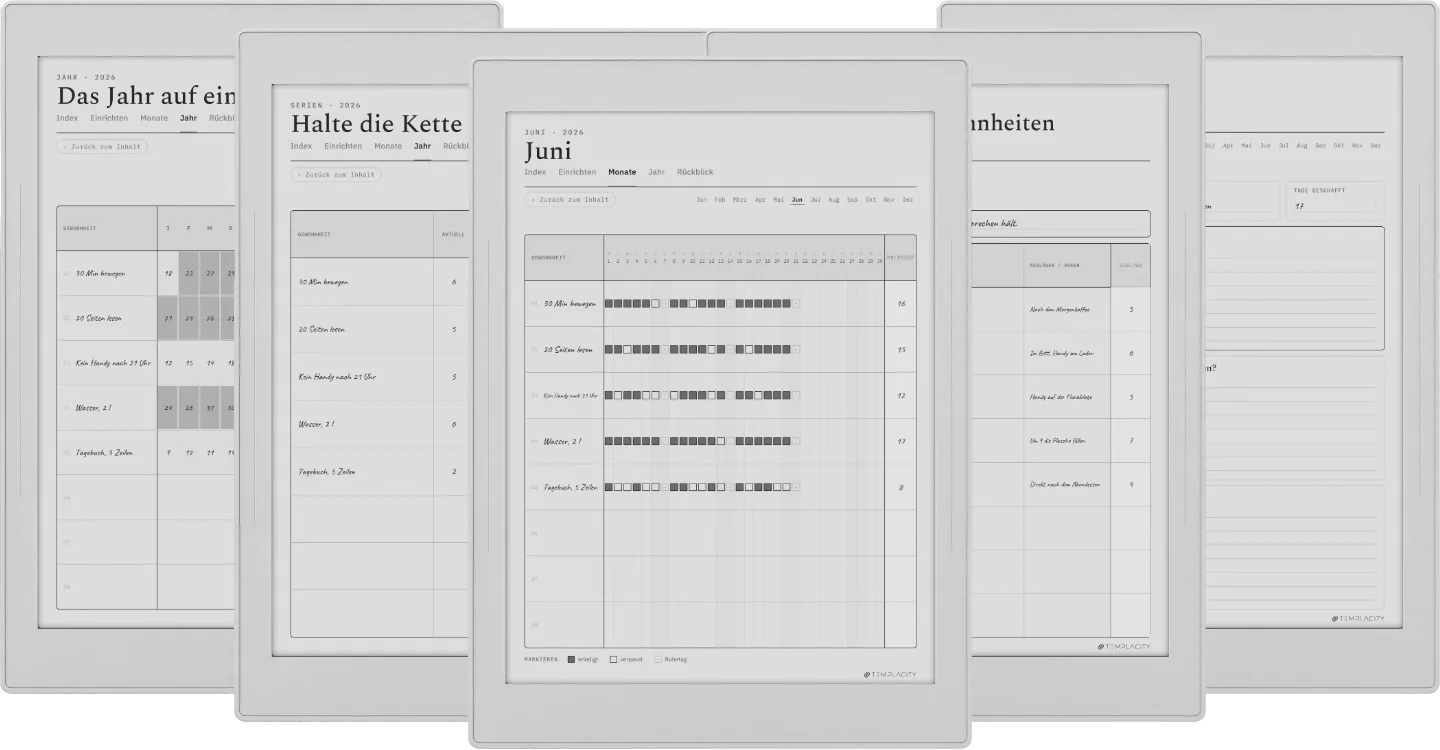Select Jun in the Juni month strip
Image resolution: width=1440 pixels, height=750 pixels.
tap(797, 200)
